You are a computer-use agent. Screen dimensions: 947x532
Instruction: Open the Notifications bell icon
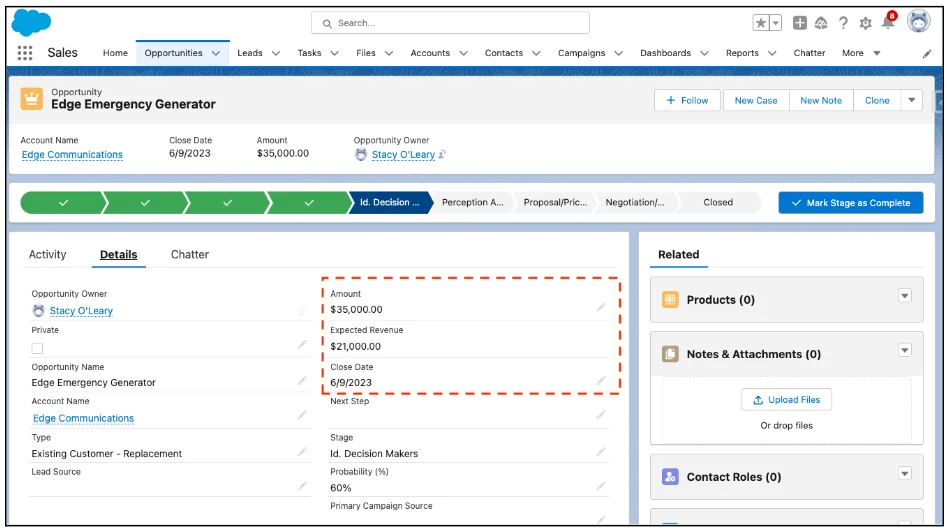[888, 22]
